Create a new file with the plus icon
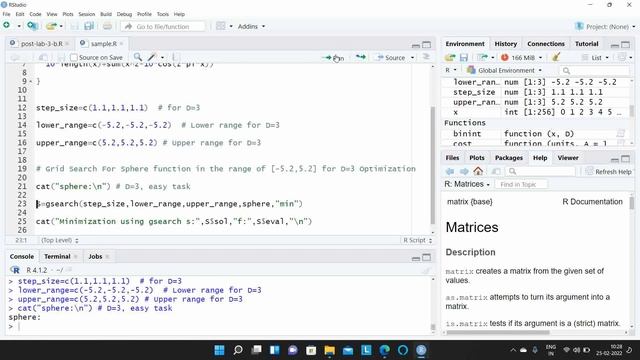 [x=7, y=25]
